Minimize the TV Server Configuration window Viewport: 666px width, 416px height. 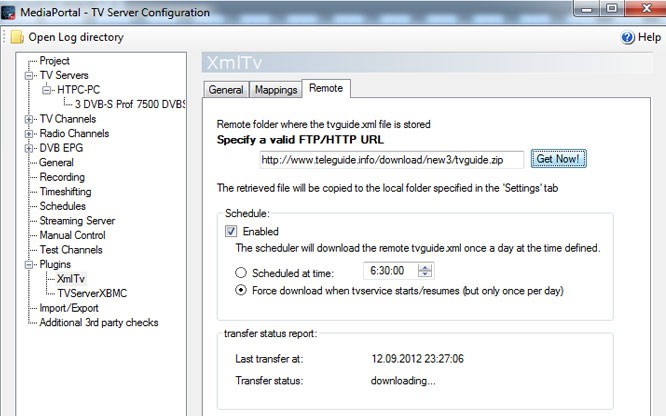coord(580,8)
